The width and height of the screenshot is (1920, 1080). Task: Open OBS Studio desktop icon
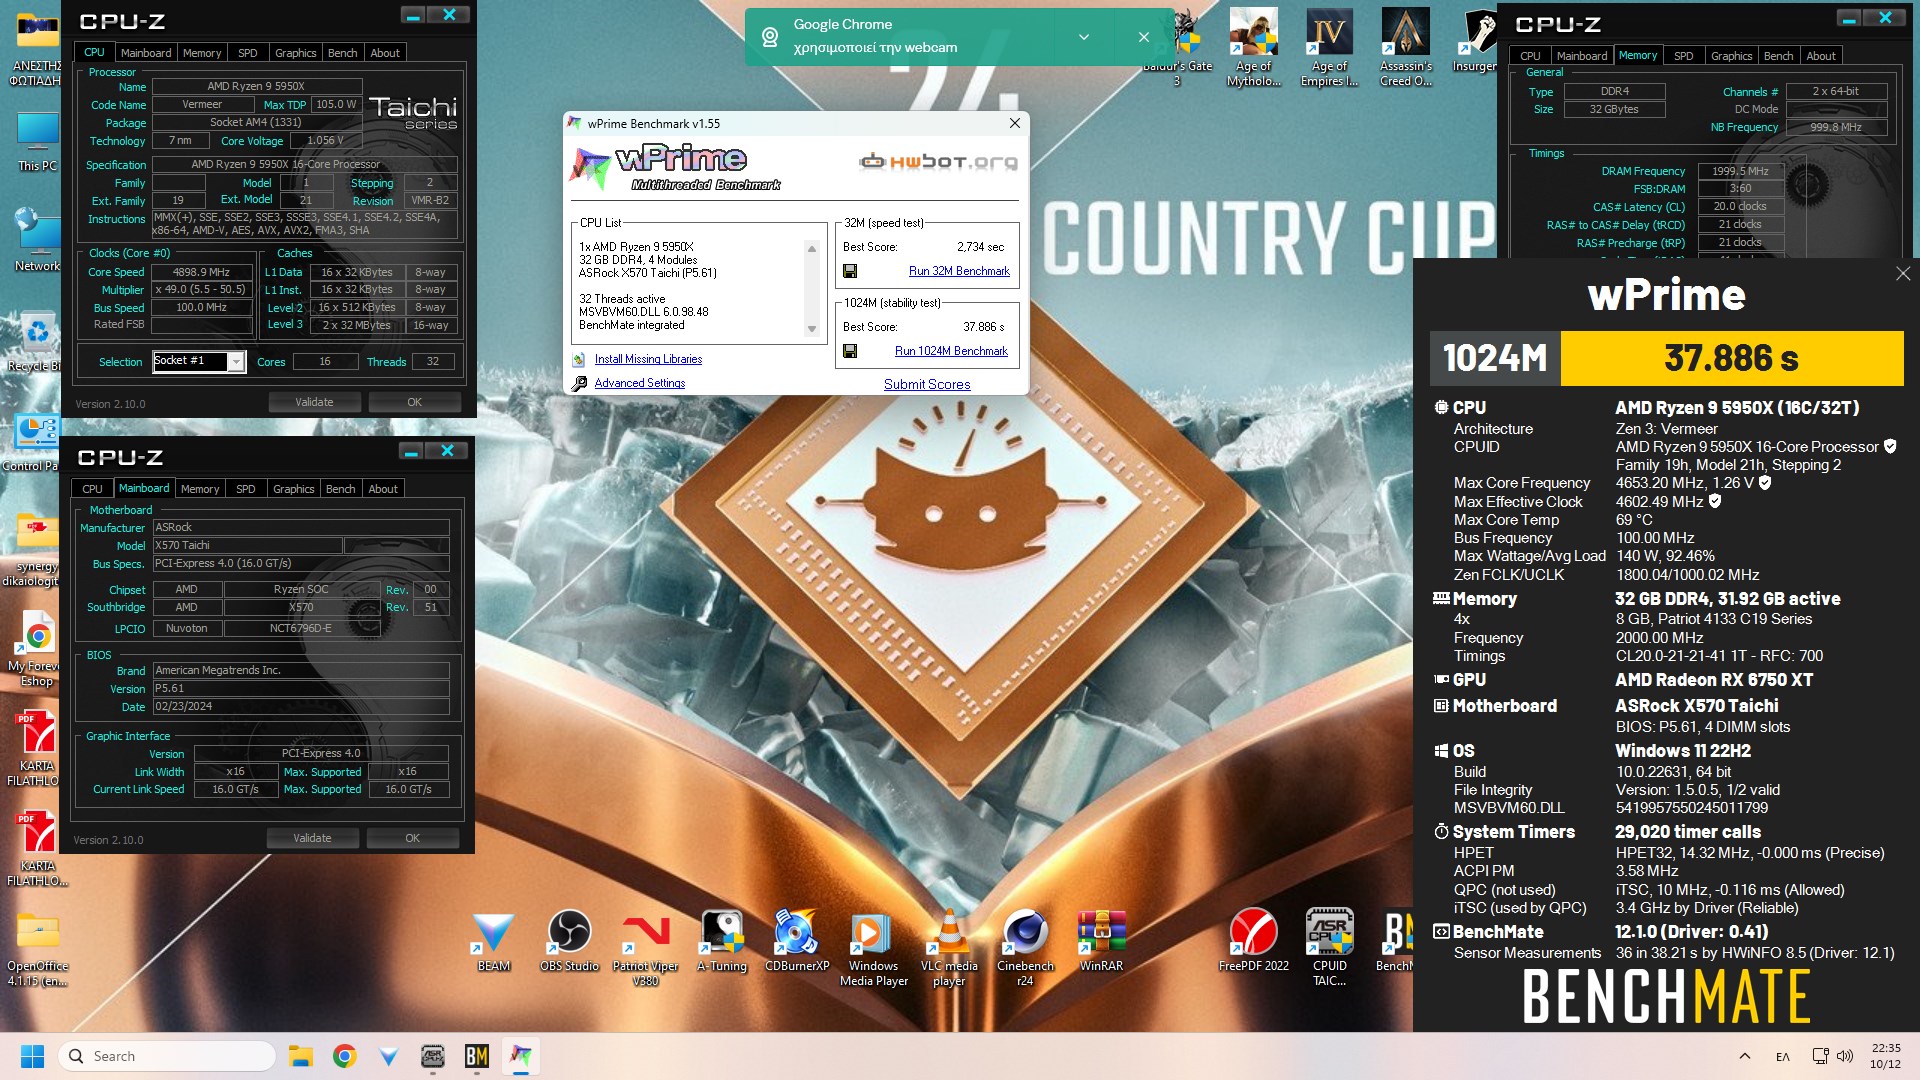(569, 941)
